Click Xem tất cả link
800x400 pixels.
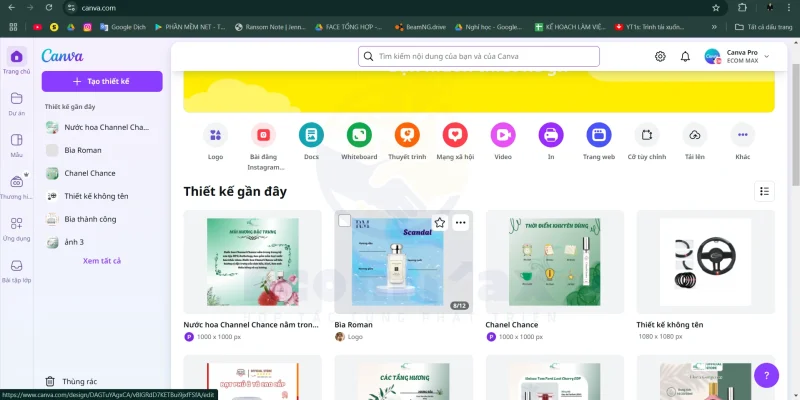tap(102, 261)
